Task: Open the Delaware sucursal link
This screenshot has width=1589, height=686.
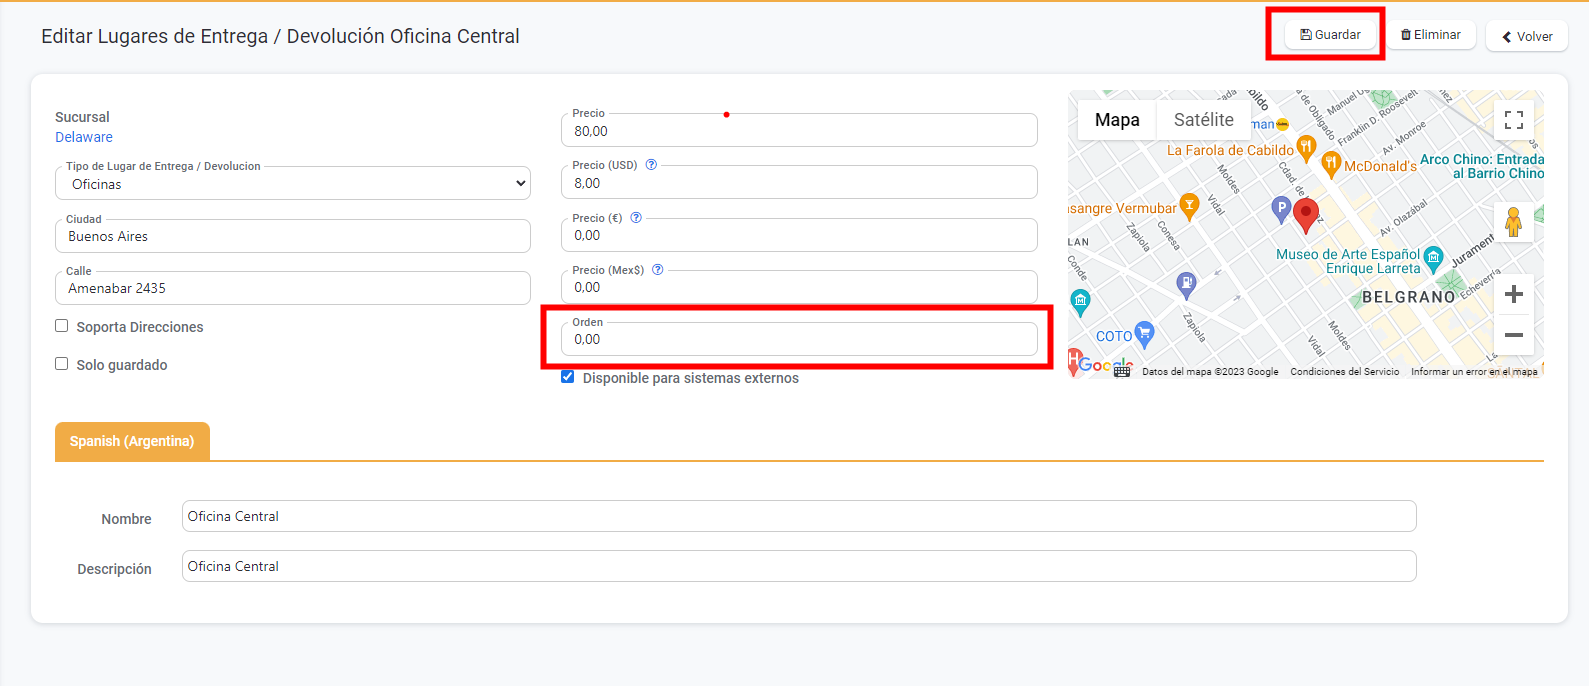Action: pyautogui.click(x=84, y=137)
